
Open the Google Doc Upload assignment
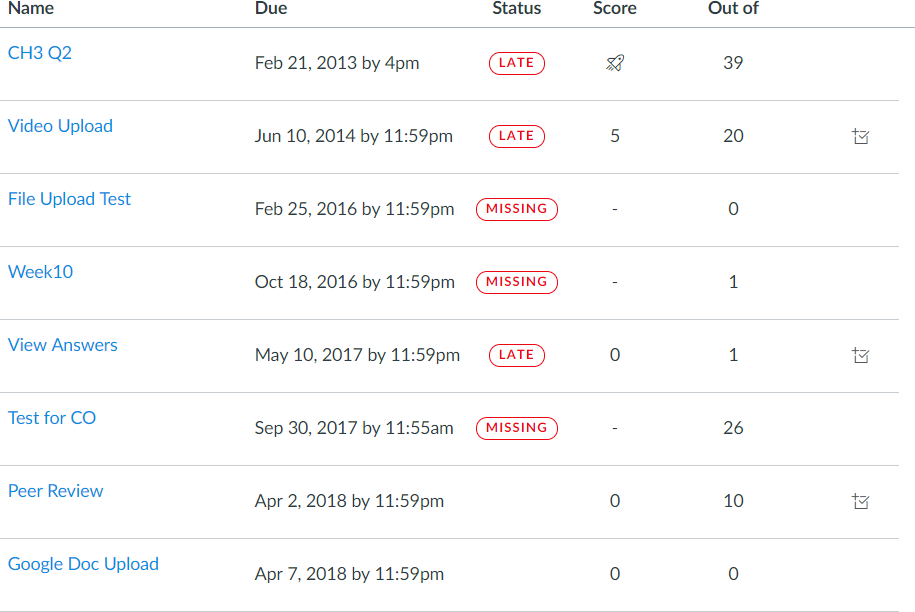point(83,564)
